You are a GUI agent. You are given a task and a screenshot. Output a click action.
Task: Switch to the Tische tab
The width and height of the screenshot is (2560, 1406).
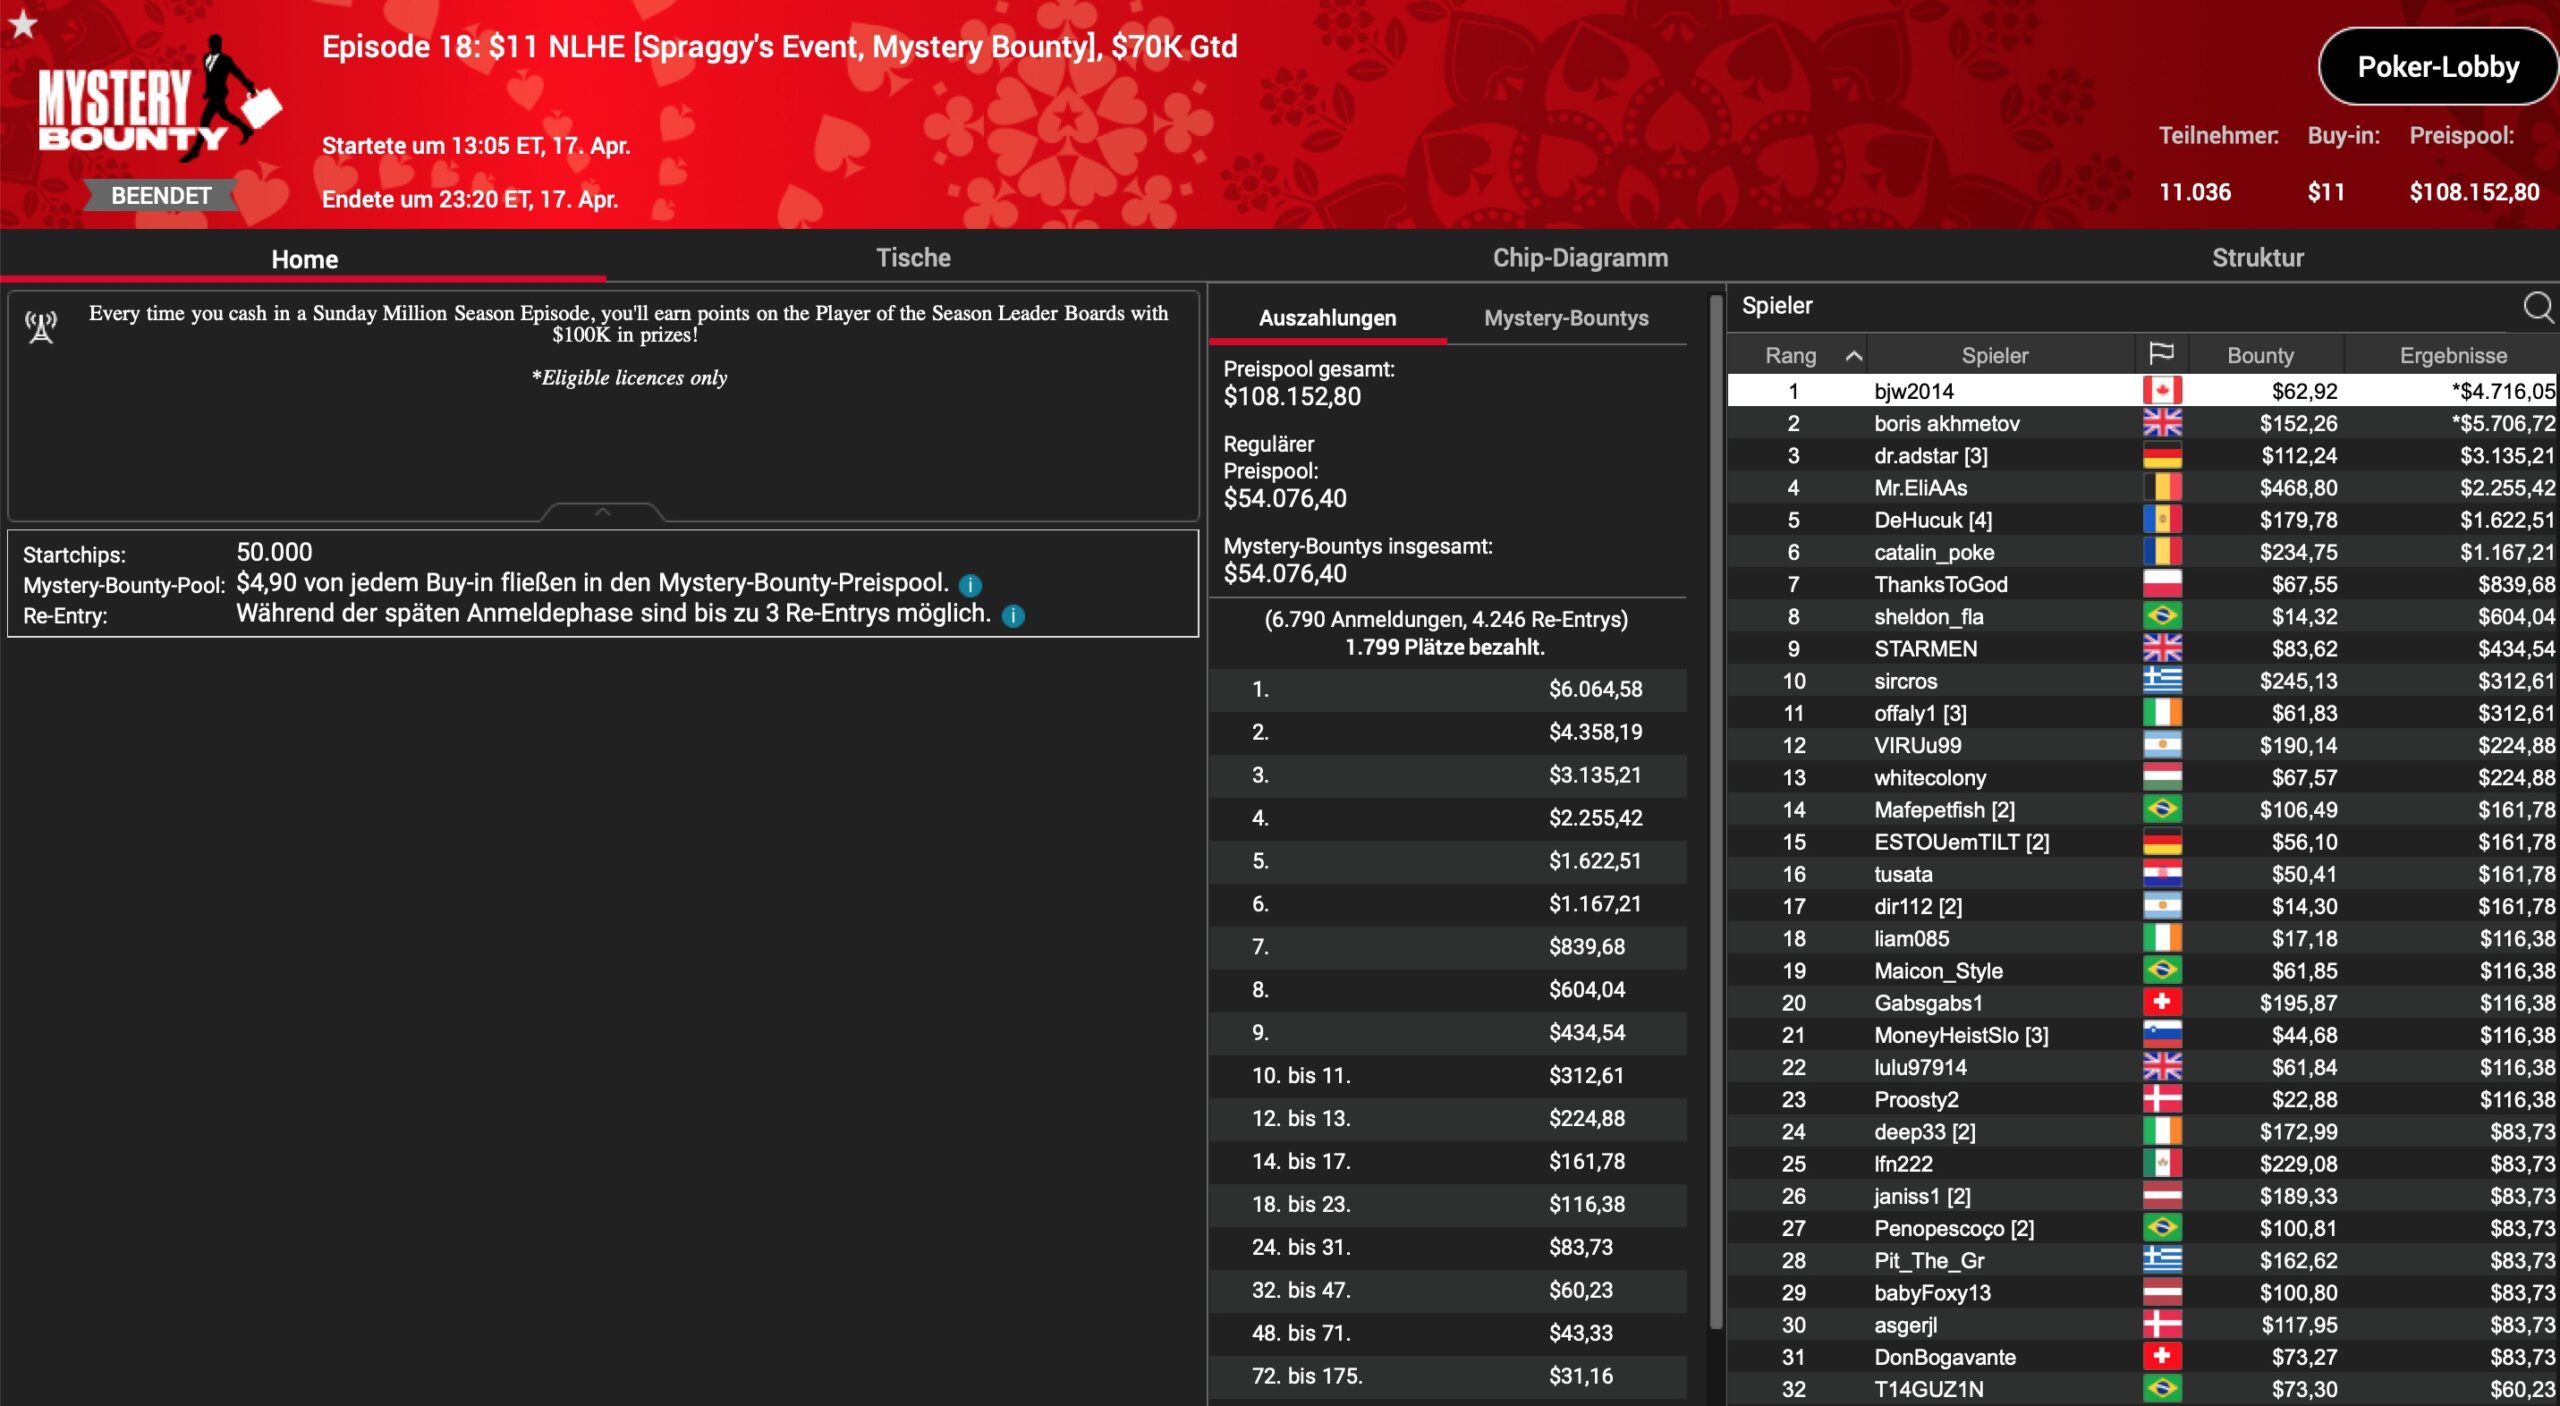(913, 258)
